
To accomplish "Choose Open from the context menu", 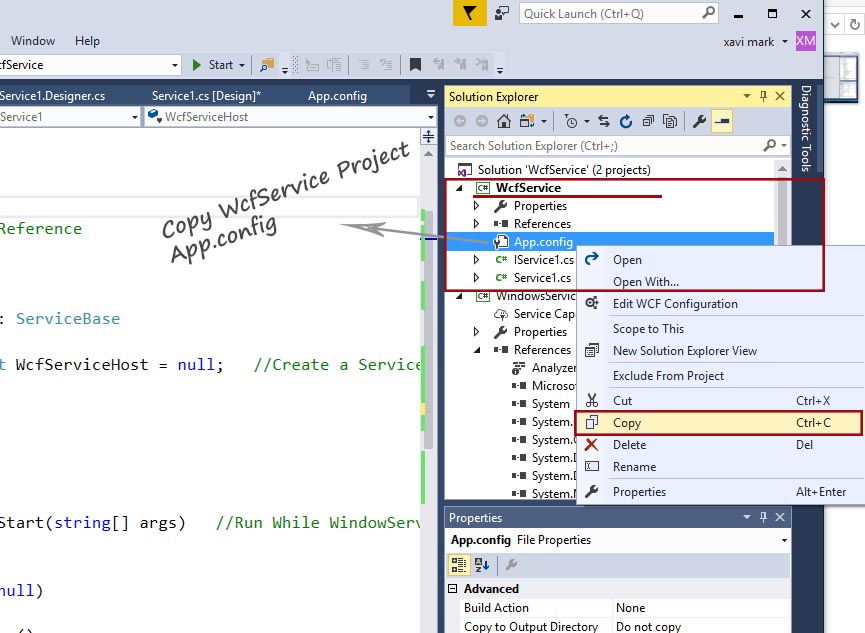I will click(627, 260).
